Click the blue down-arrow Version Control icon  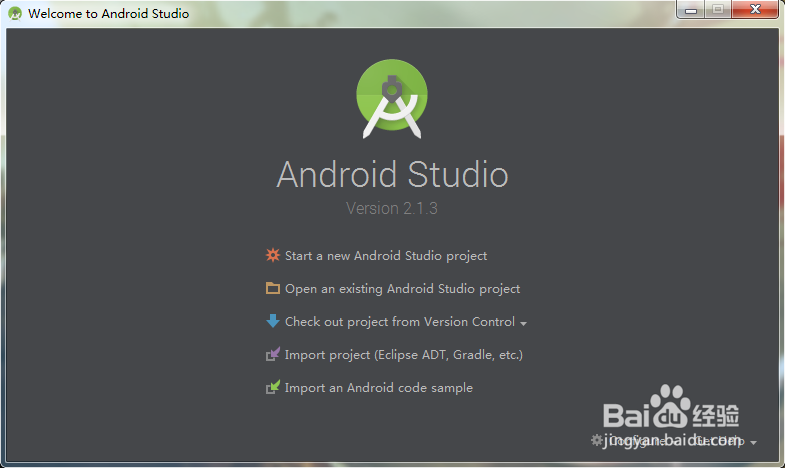273,321
